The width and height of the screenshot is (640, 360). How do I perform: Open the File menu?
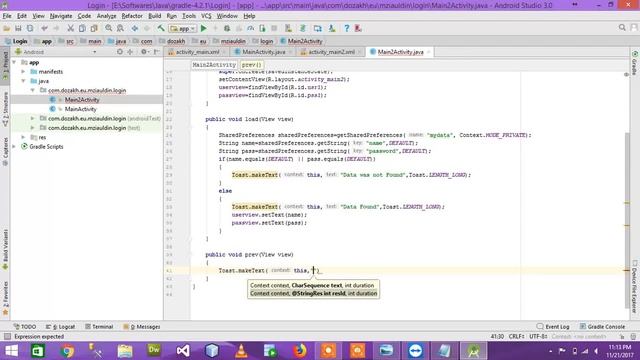(x=7, y=16)
